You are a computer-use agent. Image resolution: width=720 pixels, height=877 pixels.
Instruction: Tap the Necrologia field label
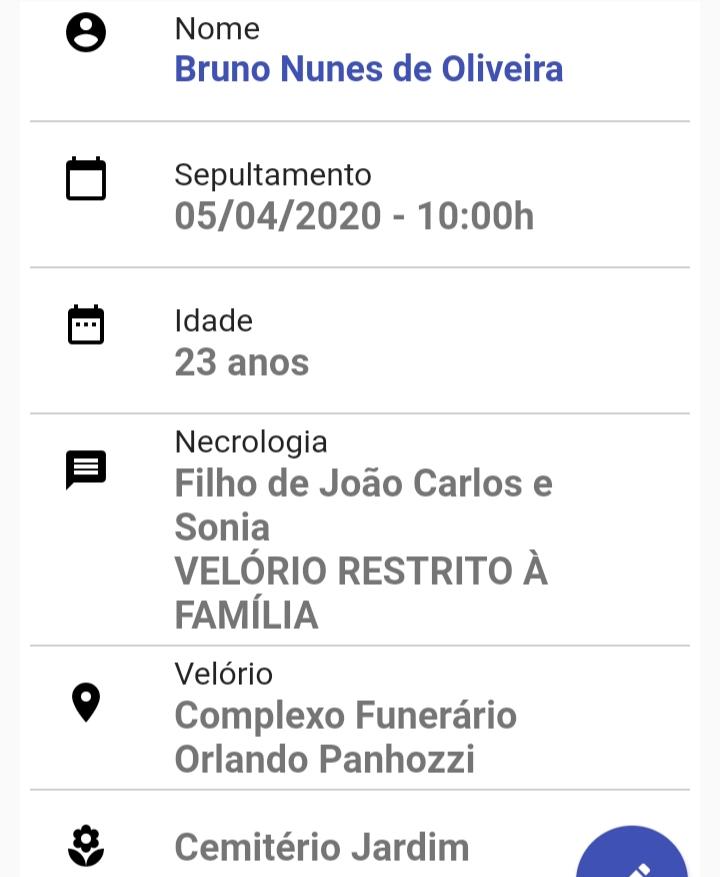(x=251, y=442)
